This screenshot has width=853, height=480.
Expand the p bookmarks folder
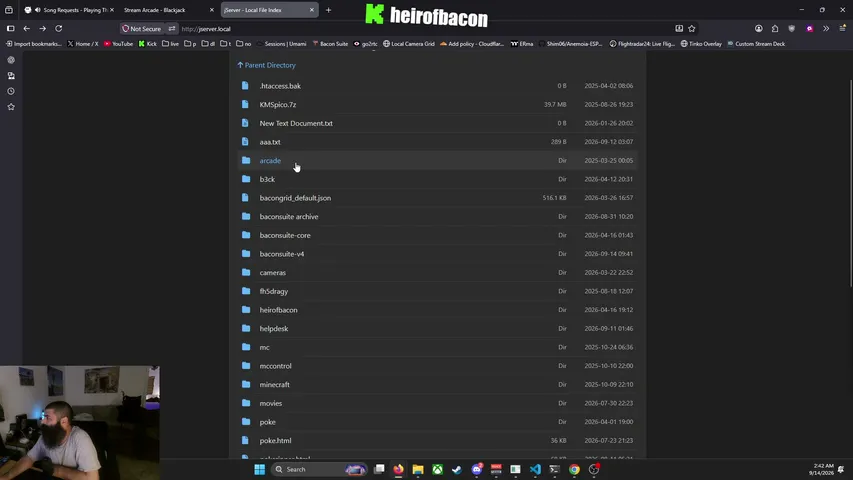[190, 44]
